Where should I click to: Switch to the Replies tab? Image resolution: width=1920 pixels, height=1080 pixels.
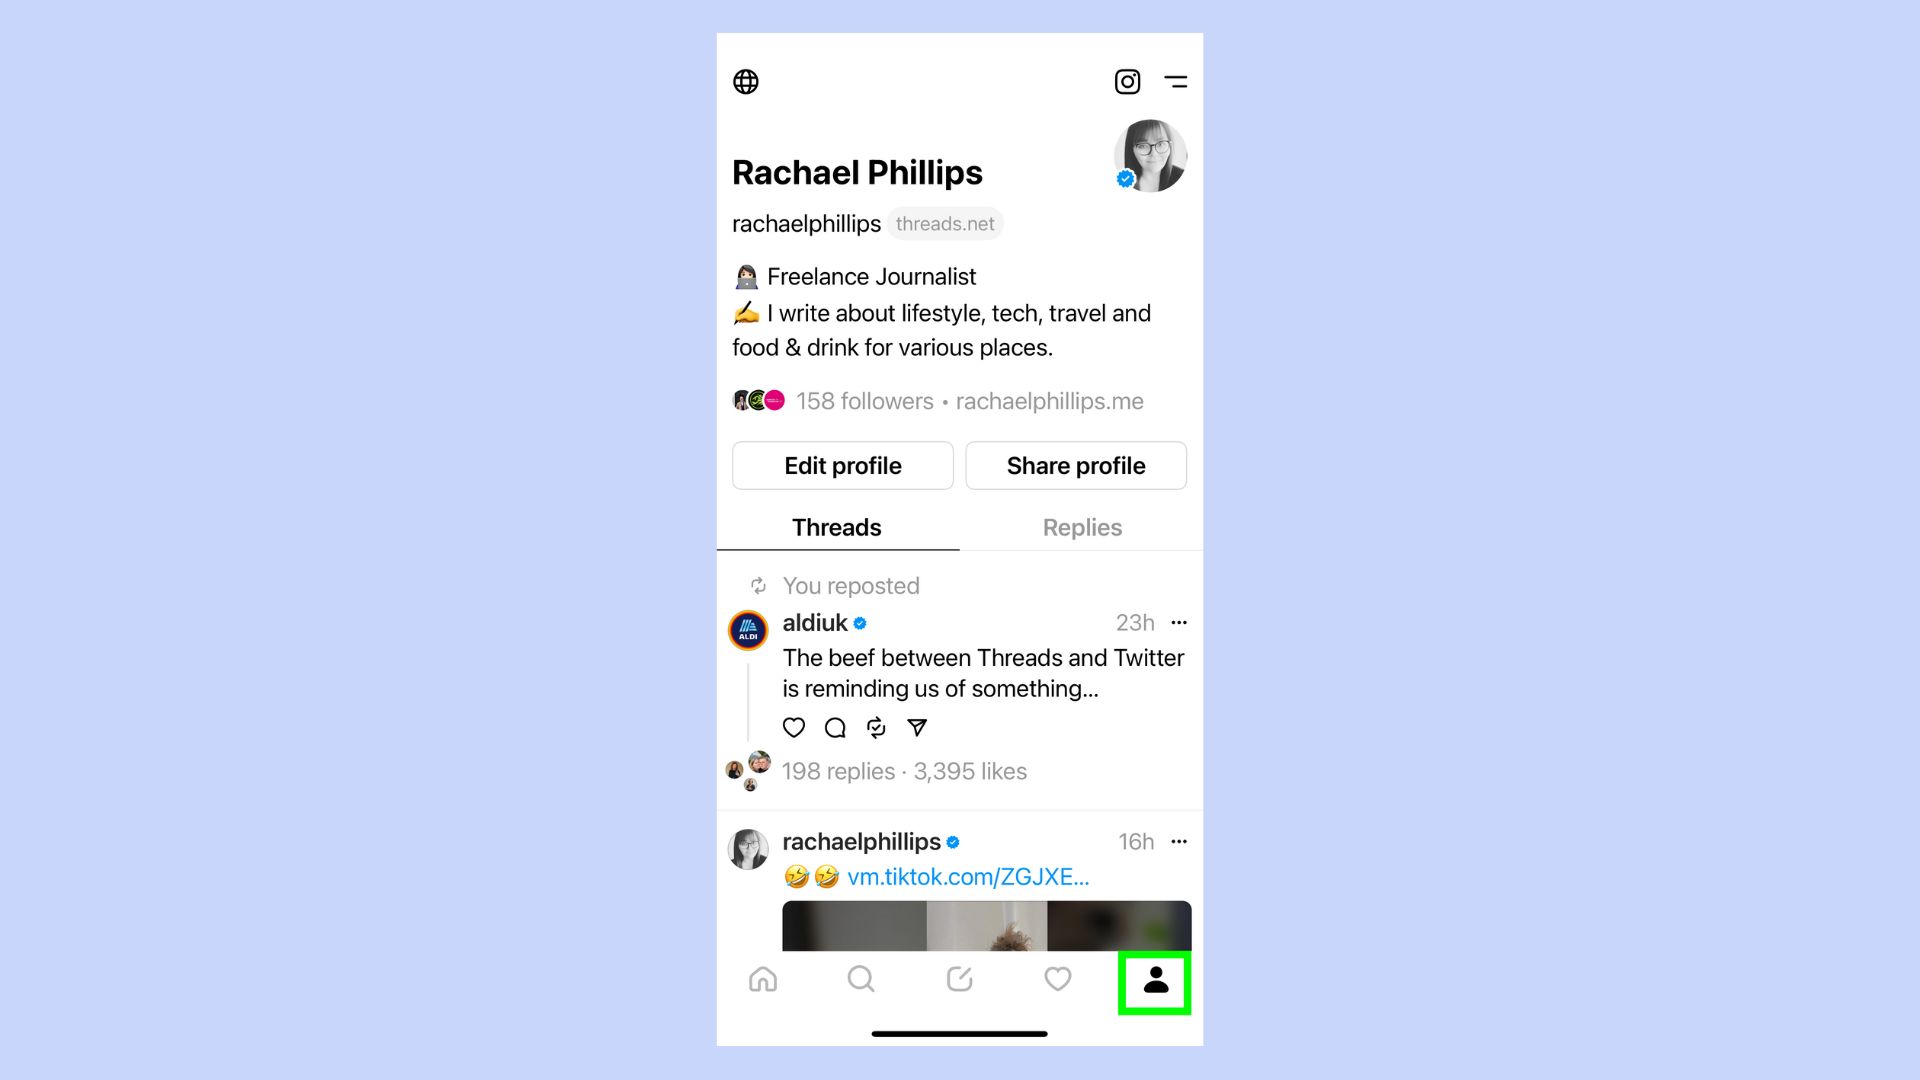tap(1081, 526)
